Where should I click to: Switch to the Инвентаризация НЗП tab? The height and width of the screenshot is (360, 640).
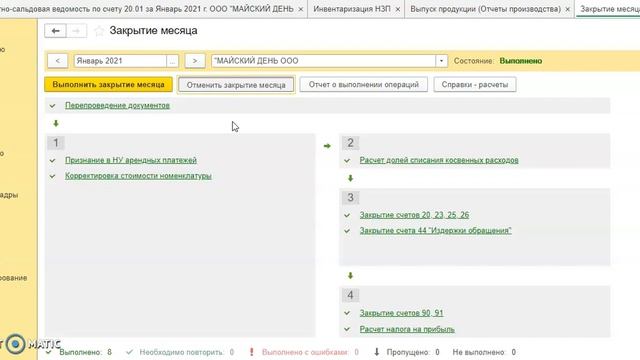351,9
